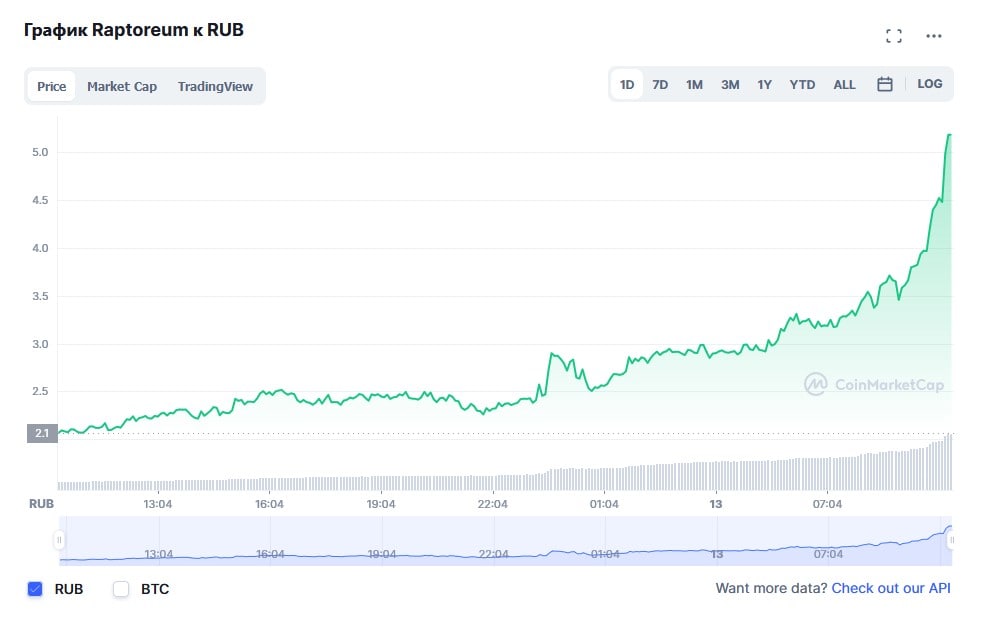
Task: Follow the Check out our API link
Action: 890,588
